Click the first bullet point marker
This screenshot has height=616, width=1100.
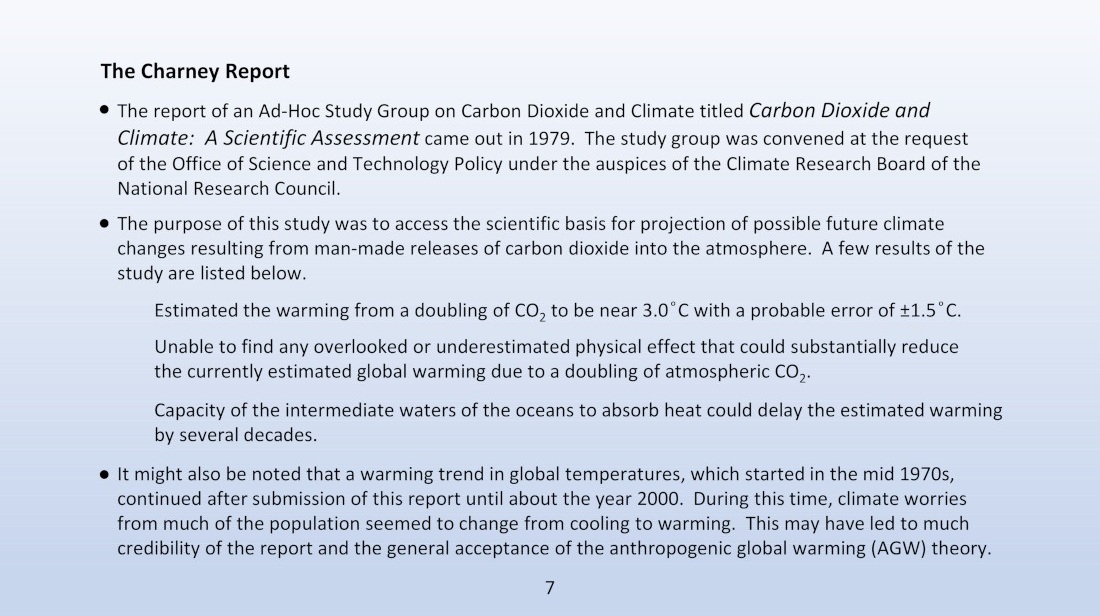pos(105,110)
